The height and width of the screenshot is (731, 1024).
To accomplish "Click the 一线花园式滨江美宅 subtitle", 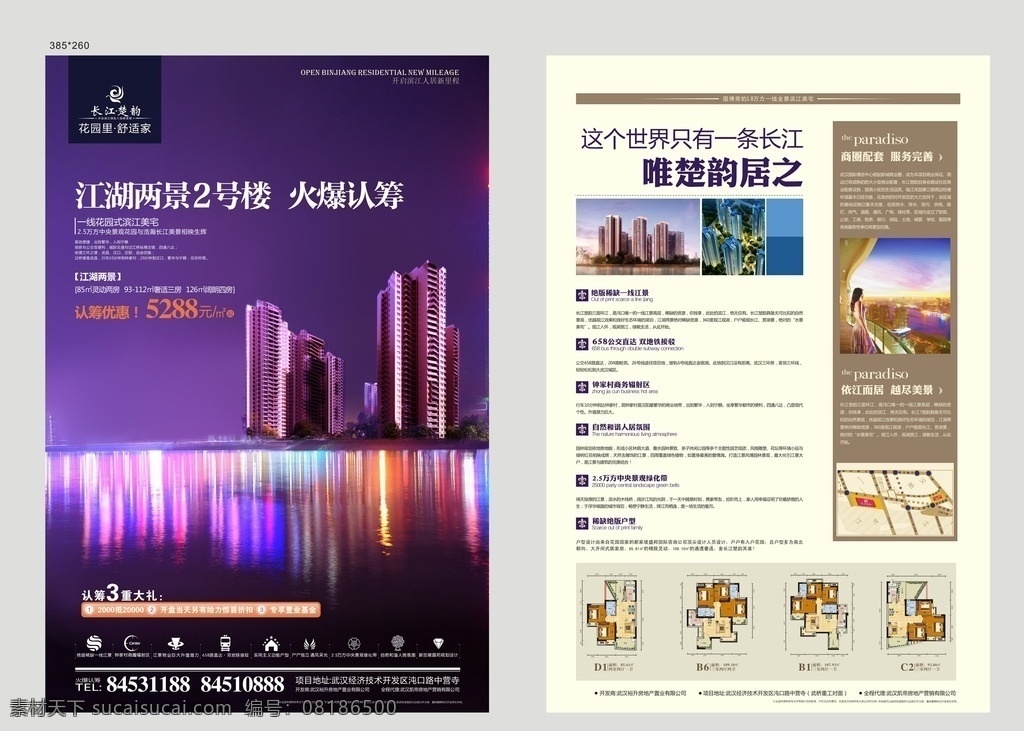I will pyautogui.click(x=118, y=222).
